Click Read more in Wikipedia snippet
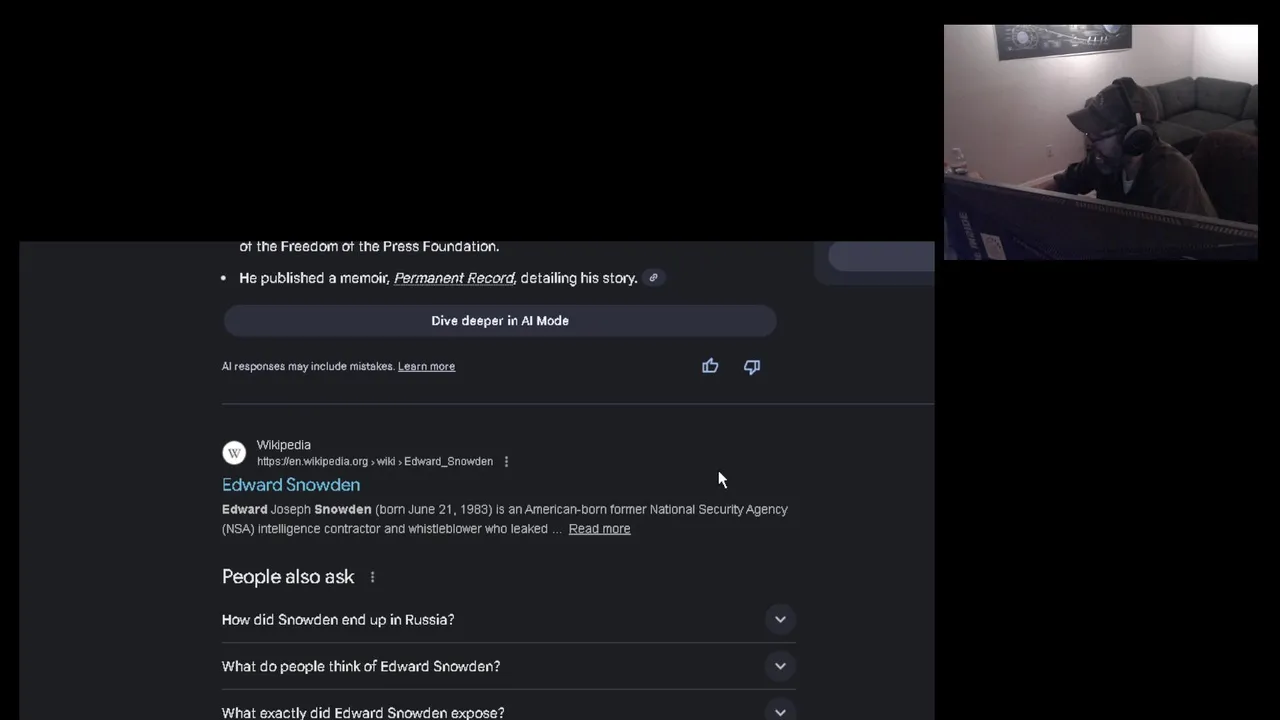Screen dimensions: 1280x720 click(599, 529)
